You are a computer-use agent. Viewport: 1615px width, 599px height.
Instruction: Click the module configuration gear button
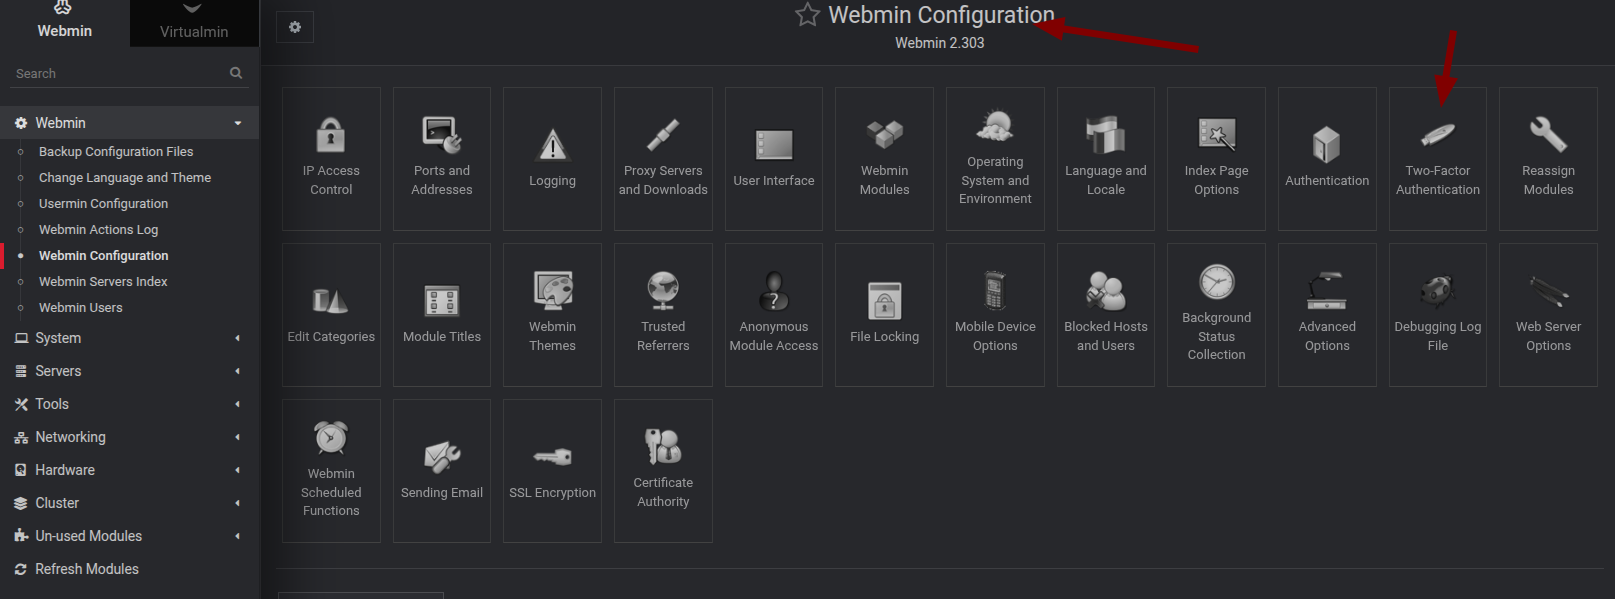pos(295,27)
